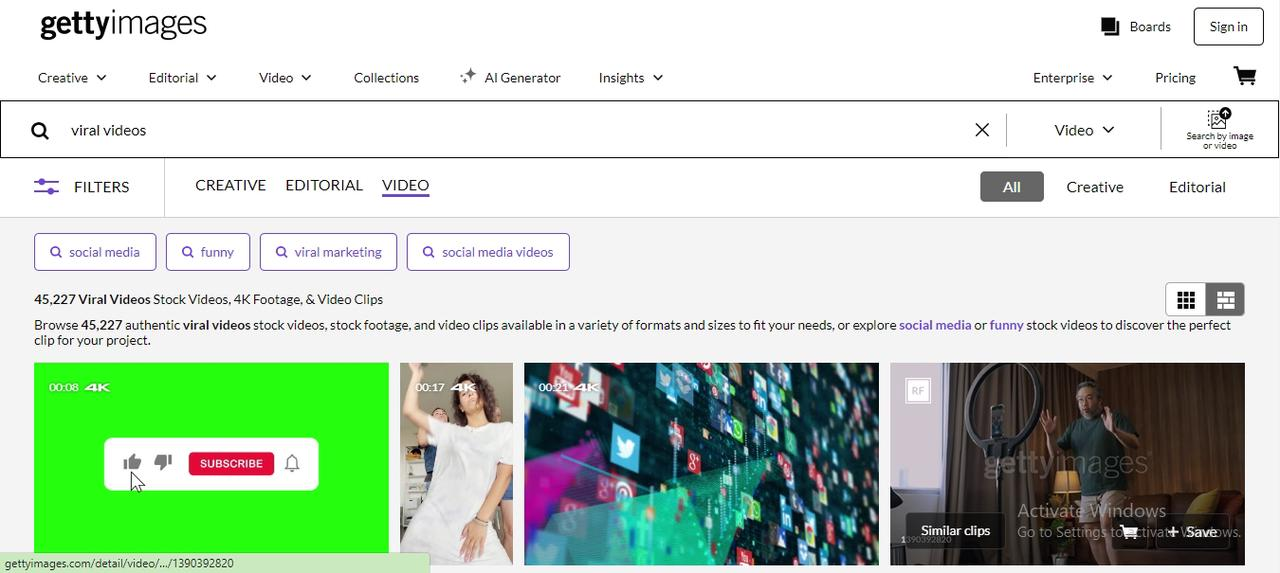The width and height of the screenshot is (1280, 573).
Task: Select the EDITORIAL tab
Action: click(324, 185)
